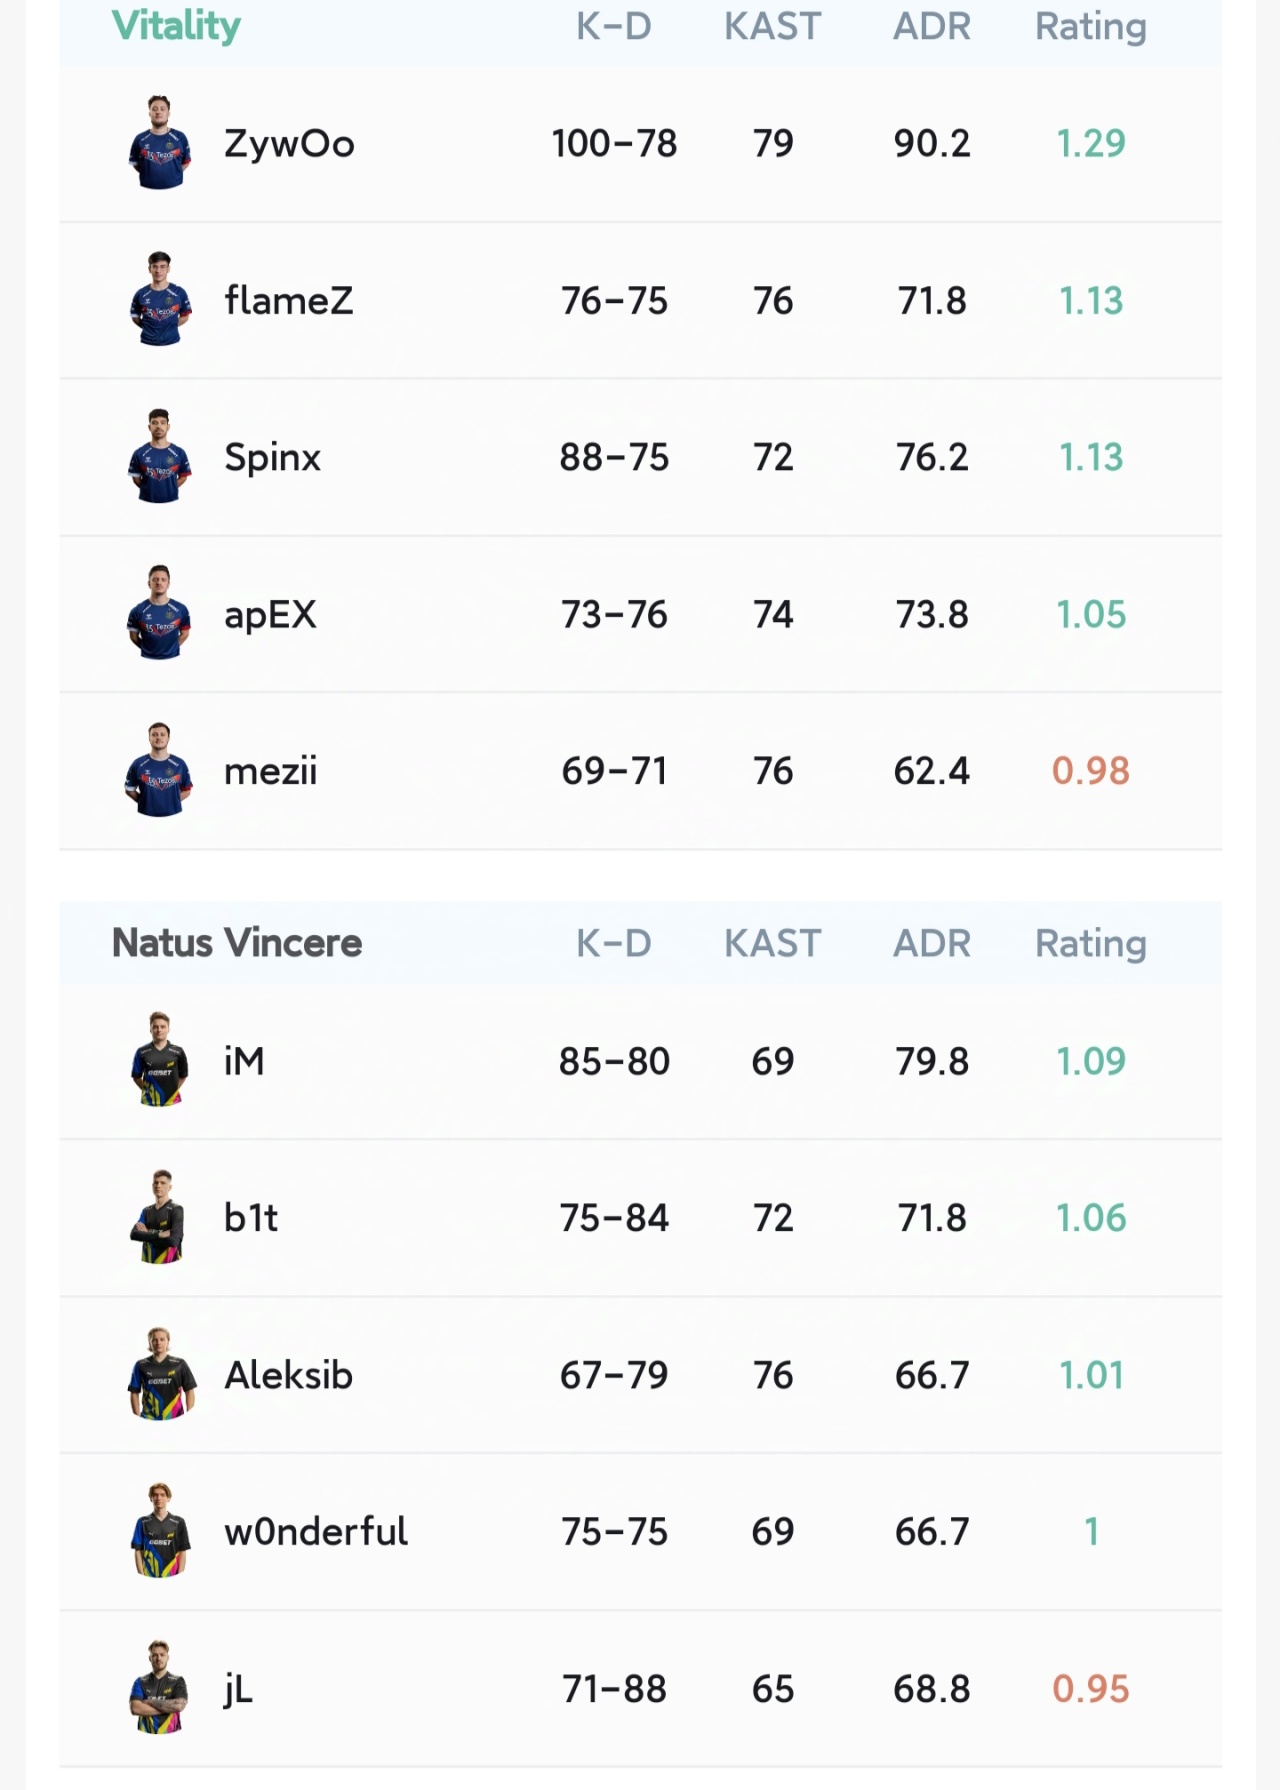Click ZywOo's player avatar

point(160,143)
